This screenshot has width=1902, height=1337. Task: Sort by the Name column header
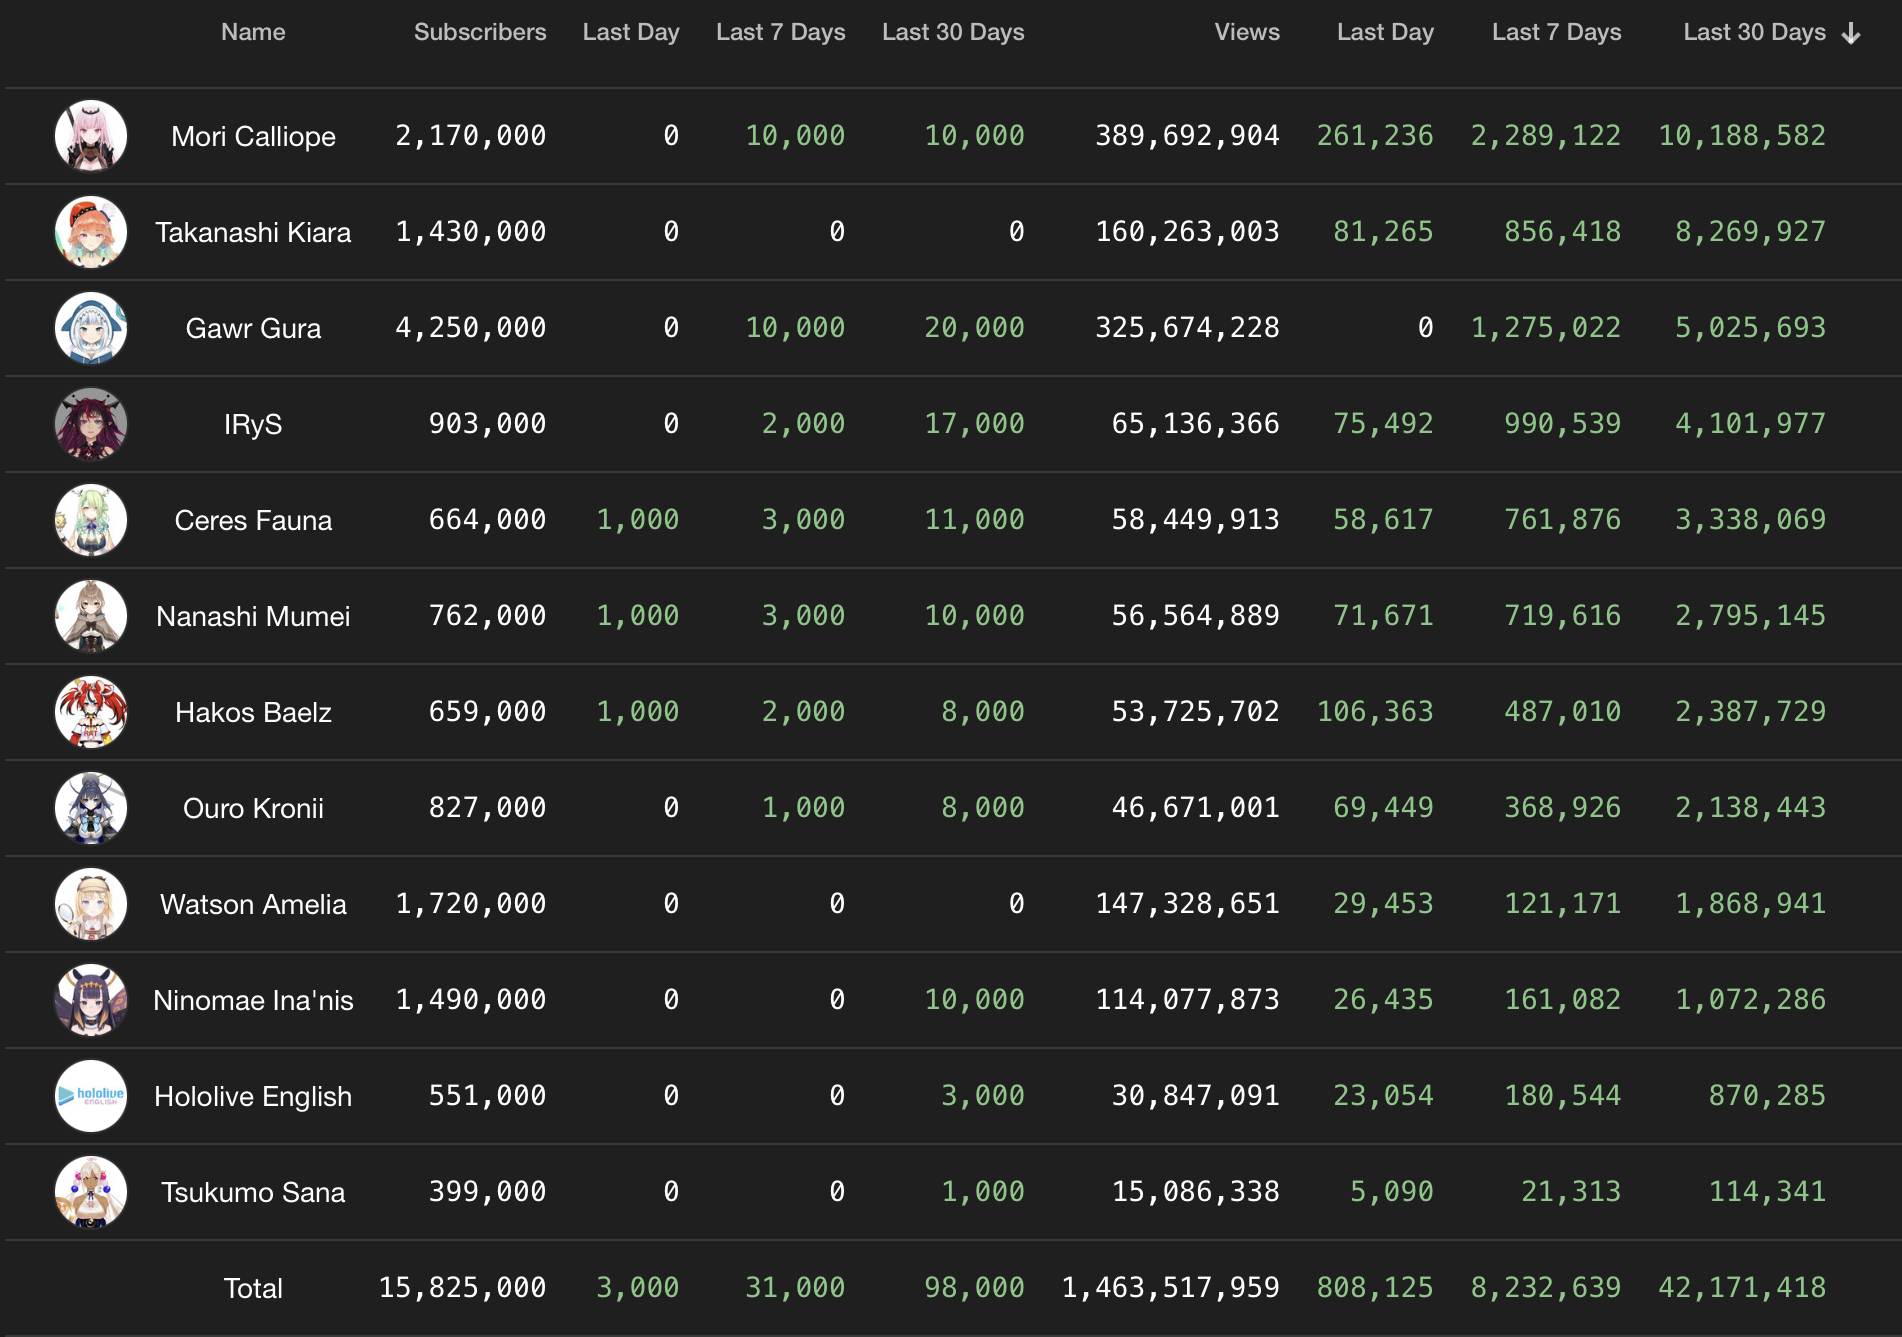[x=253, y=32]
